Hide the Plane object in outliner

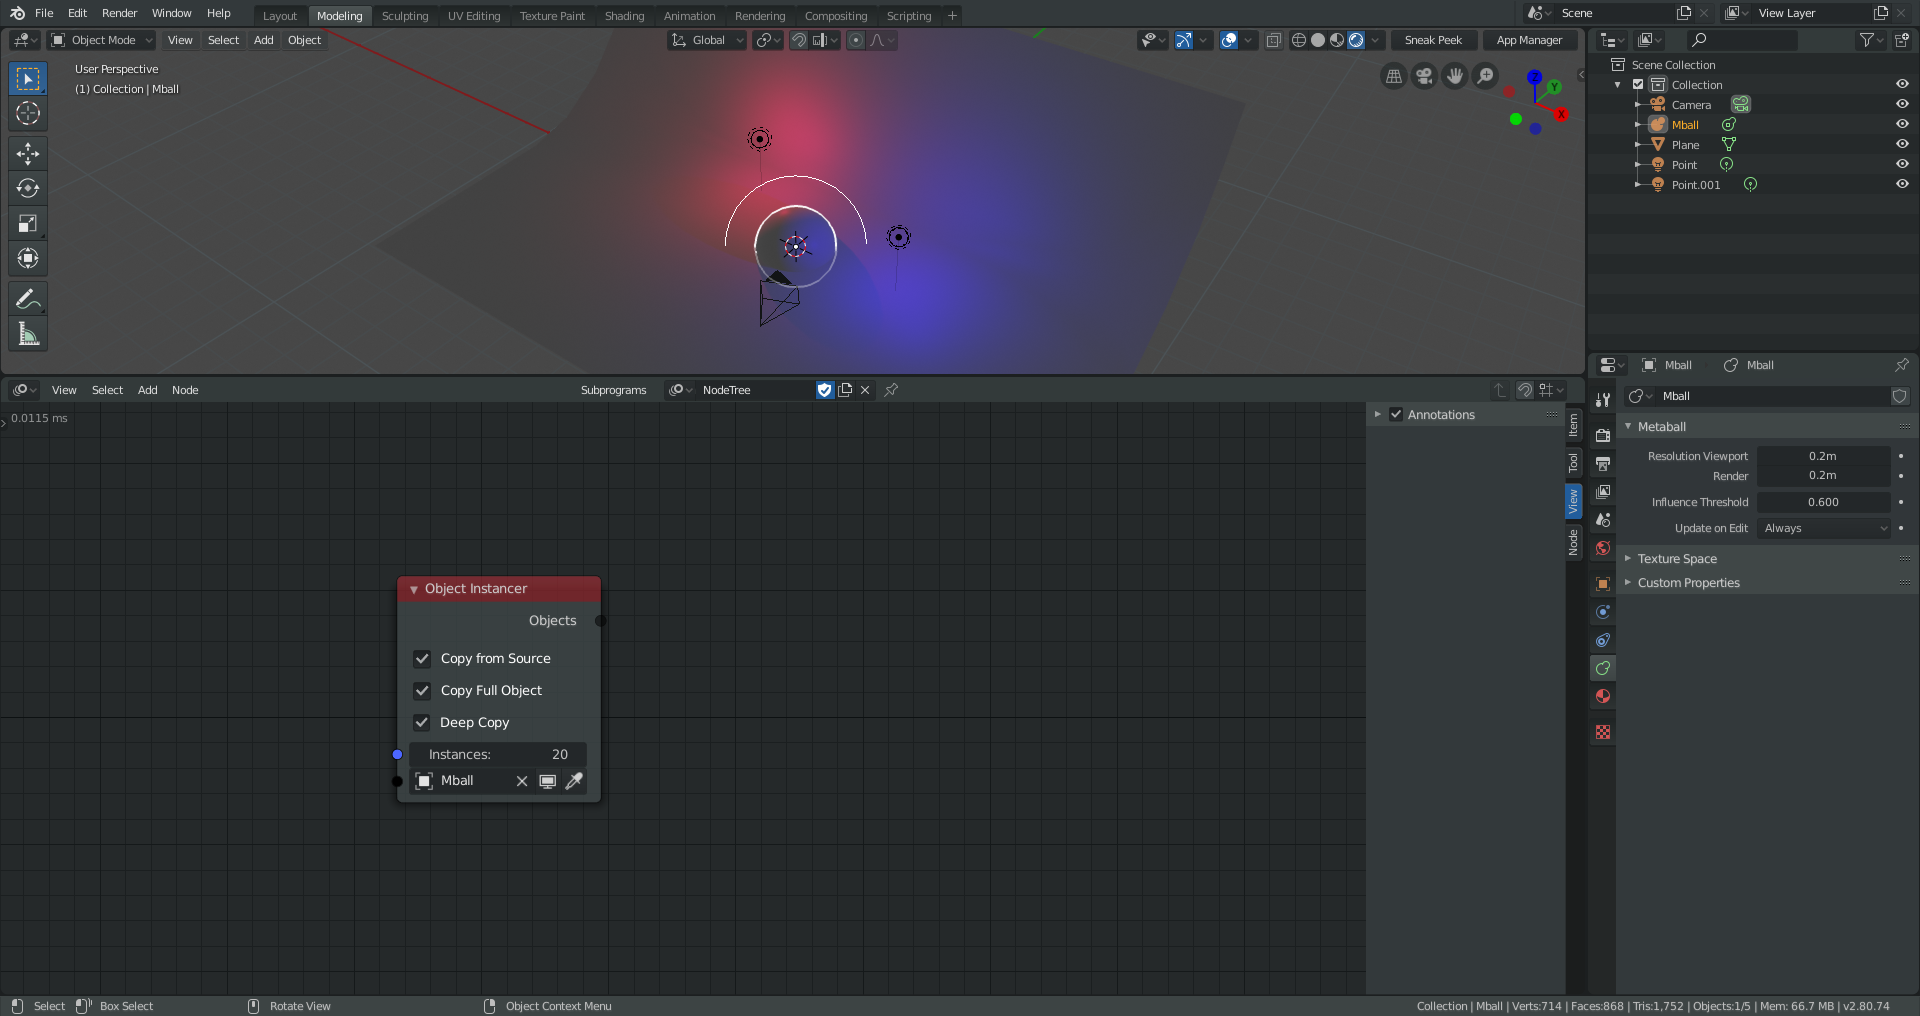coord(1902,144)
